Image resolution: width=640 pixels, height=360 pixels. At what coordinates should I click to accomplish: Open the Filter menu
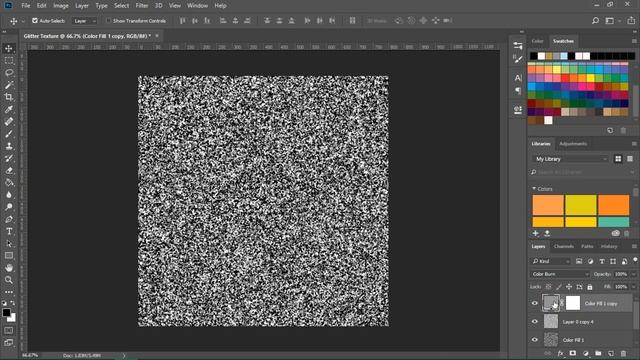(x=142, y=6)
